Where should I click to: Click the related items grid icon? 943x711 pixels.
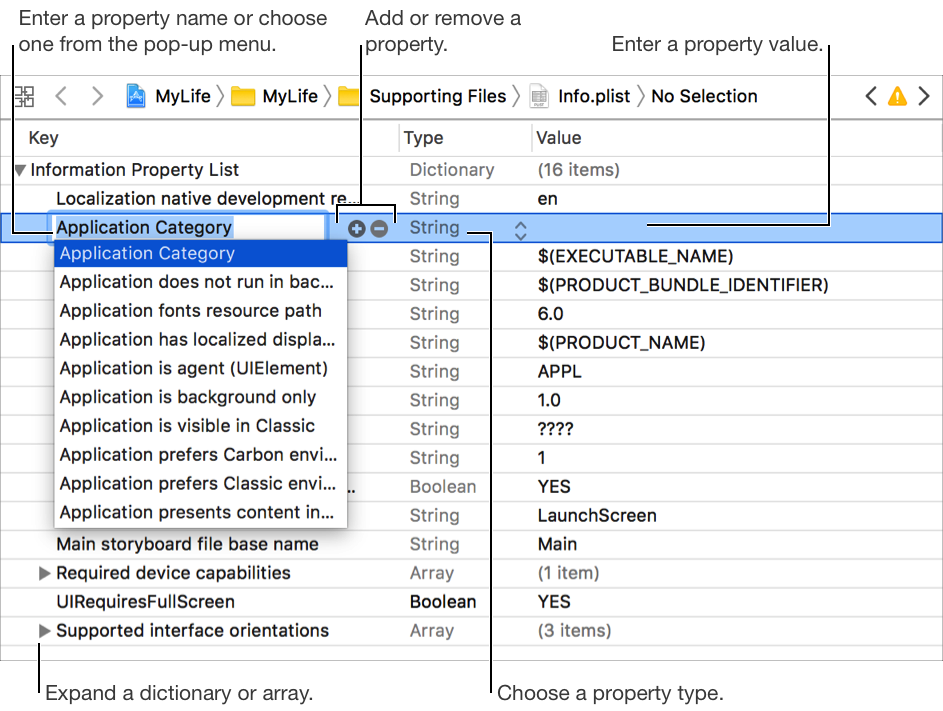24,96
